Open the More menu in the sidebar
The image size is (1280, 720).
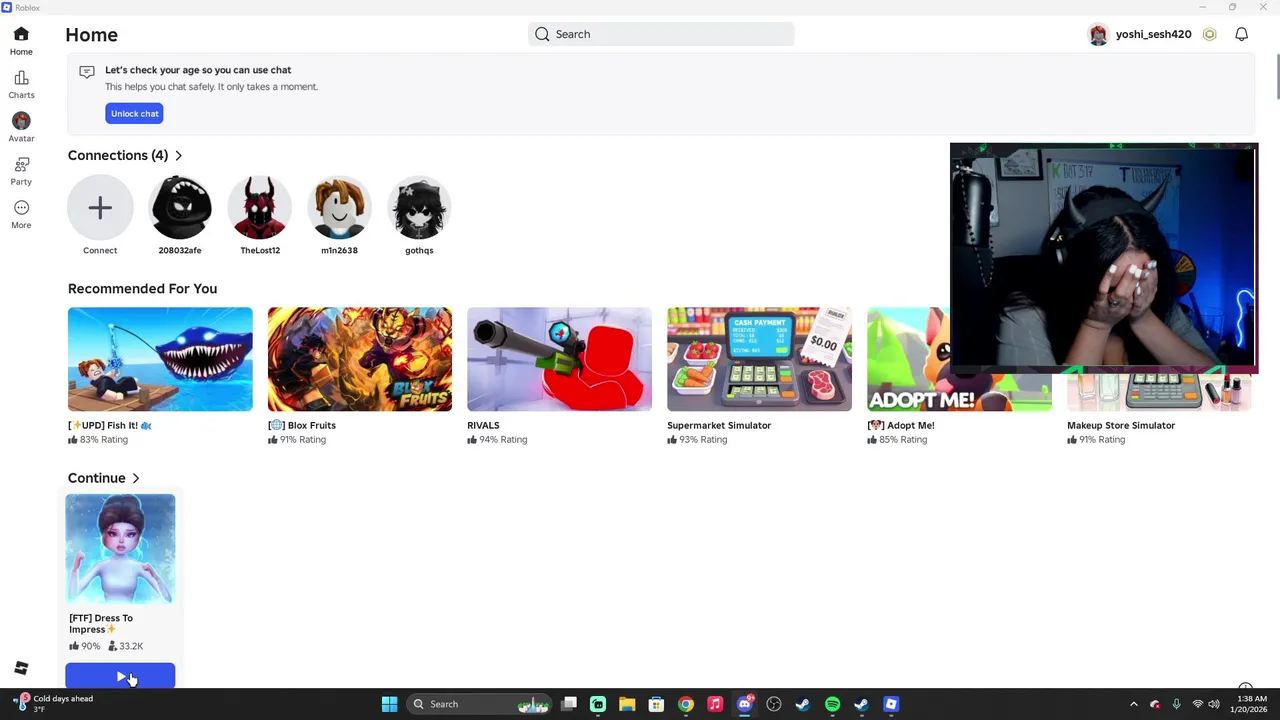pyautogui.click(x=21, y=214)
